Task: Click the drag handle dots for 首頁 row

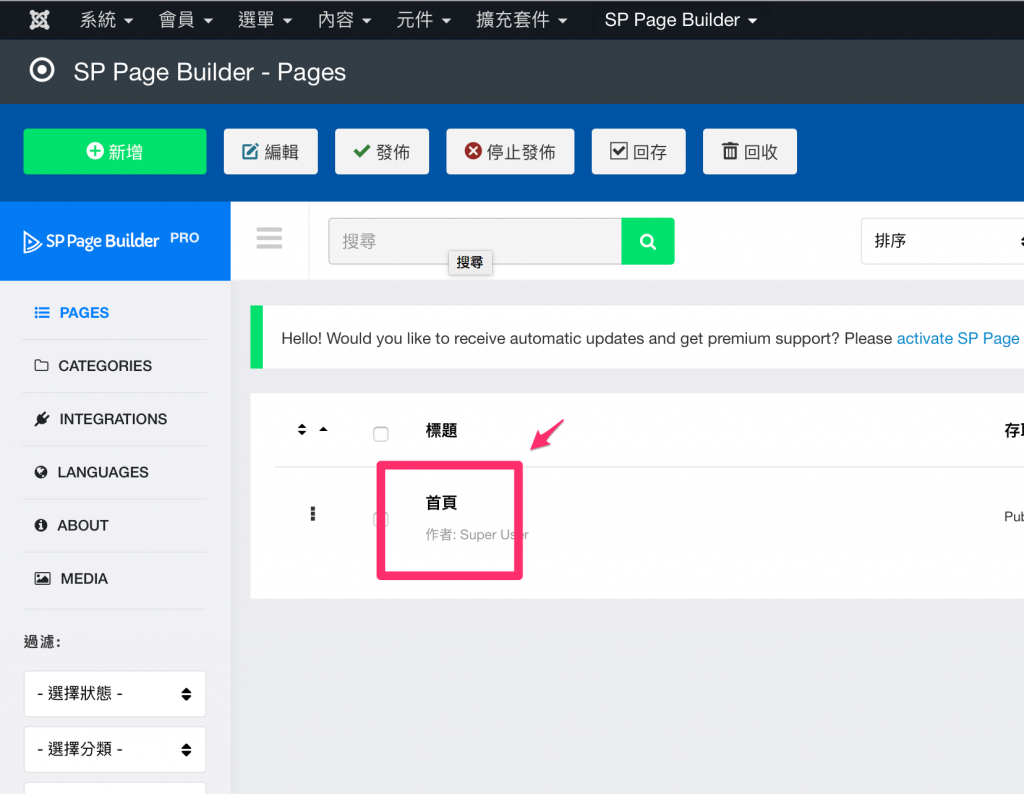Action: [313, 514]
